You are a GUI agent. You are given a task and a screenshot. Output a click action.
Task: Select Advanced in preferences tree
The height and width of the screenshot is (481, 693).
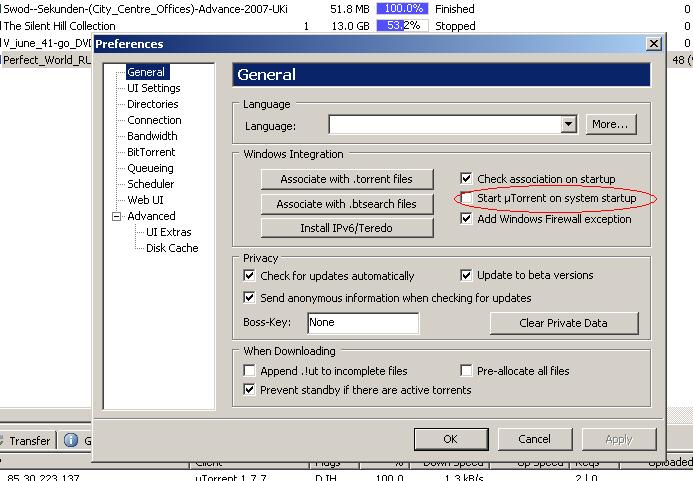point(151,216)
